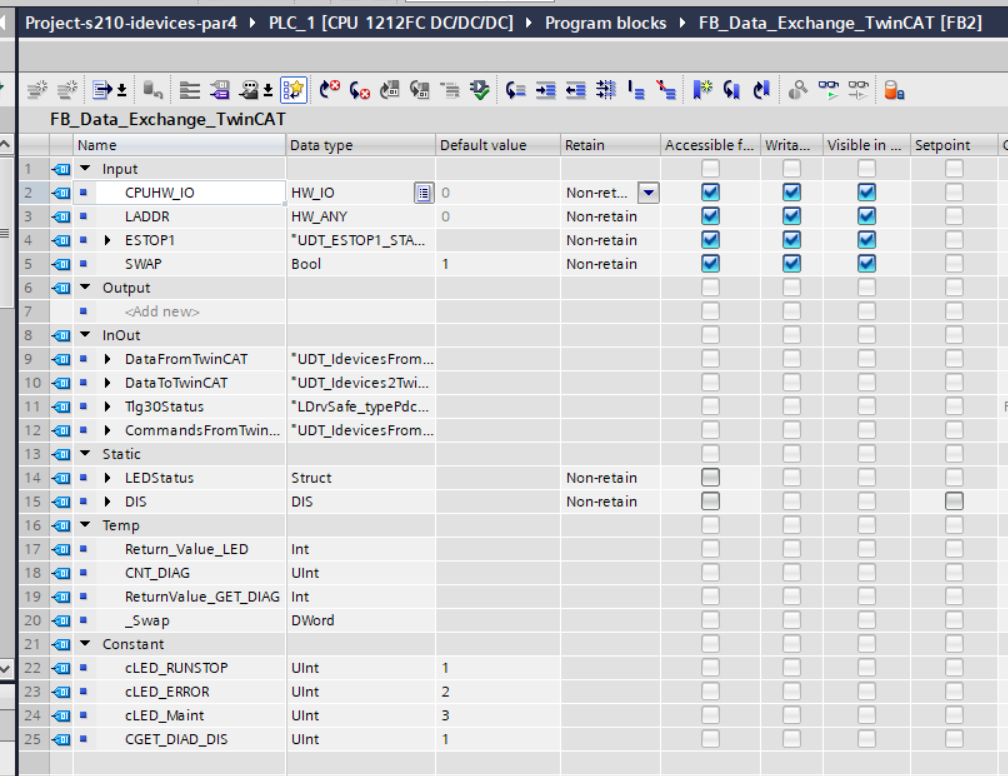The image size is (1008, 776).
Task: Collapse the Output section
Action: click(x=85, y=287)
